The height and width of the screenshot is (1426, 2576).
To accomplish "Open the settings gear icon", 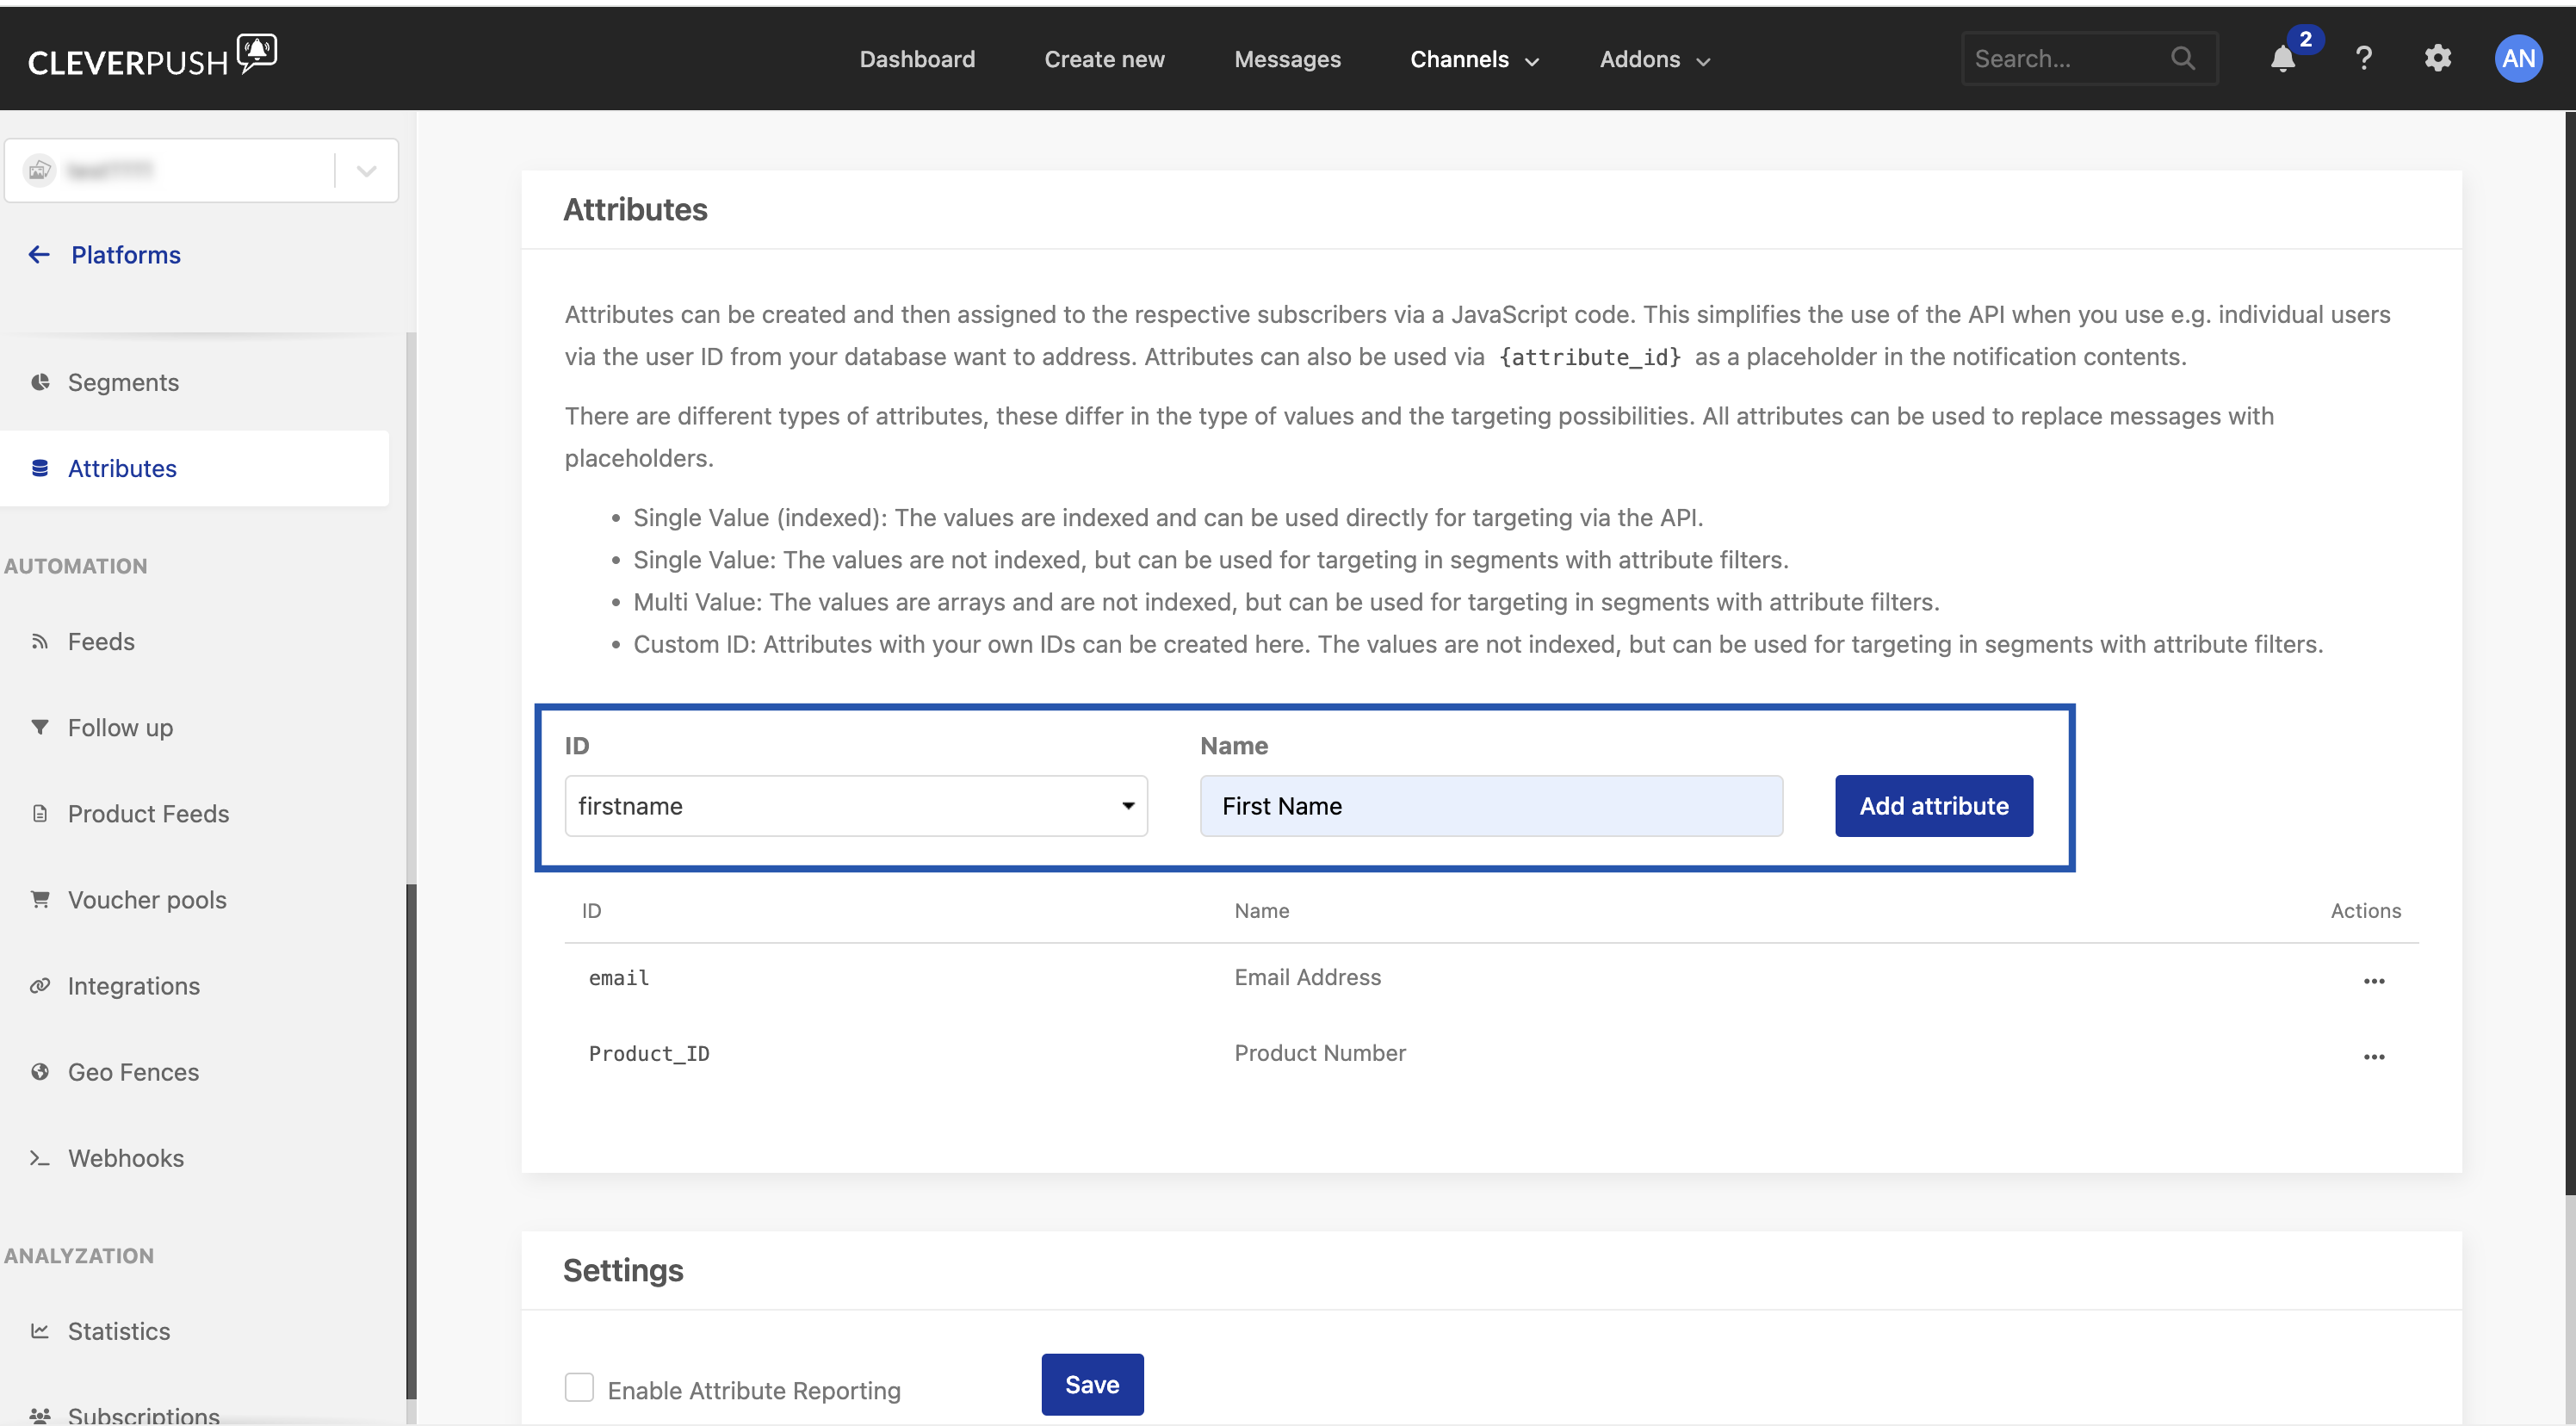I will (2438, 59).
